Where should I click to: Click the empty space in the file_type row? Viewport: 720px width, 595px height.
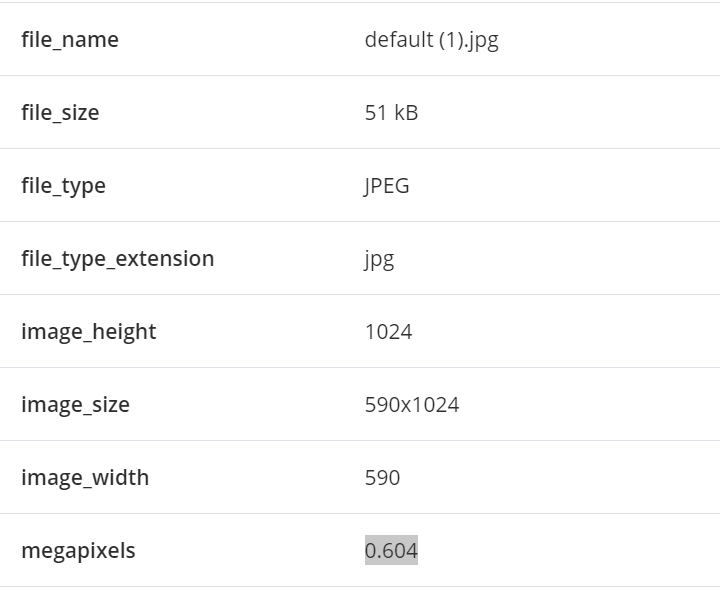[580, 186]
